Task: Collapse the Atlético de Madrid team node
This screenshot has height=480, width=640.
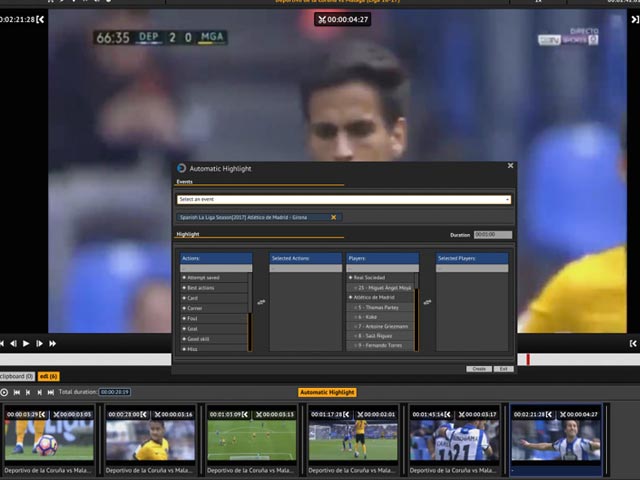Action: tap(350, 297)
